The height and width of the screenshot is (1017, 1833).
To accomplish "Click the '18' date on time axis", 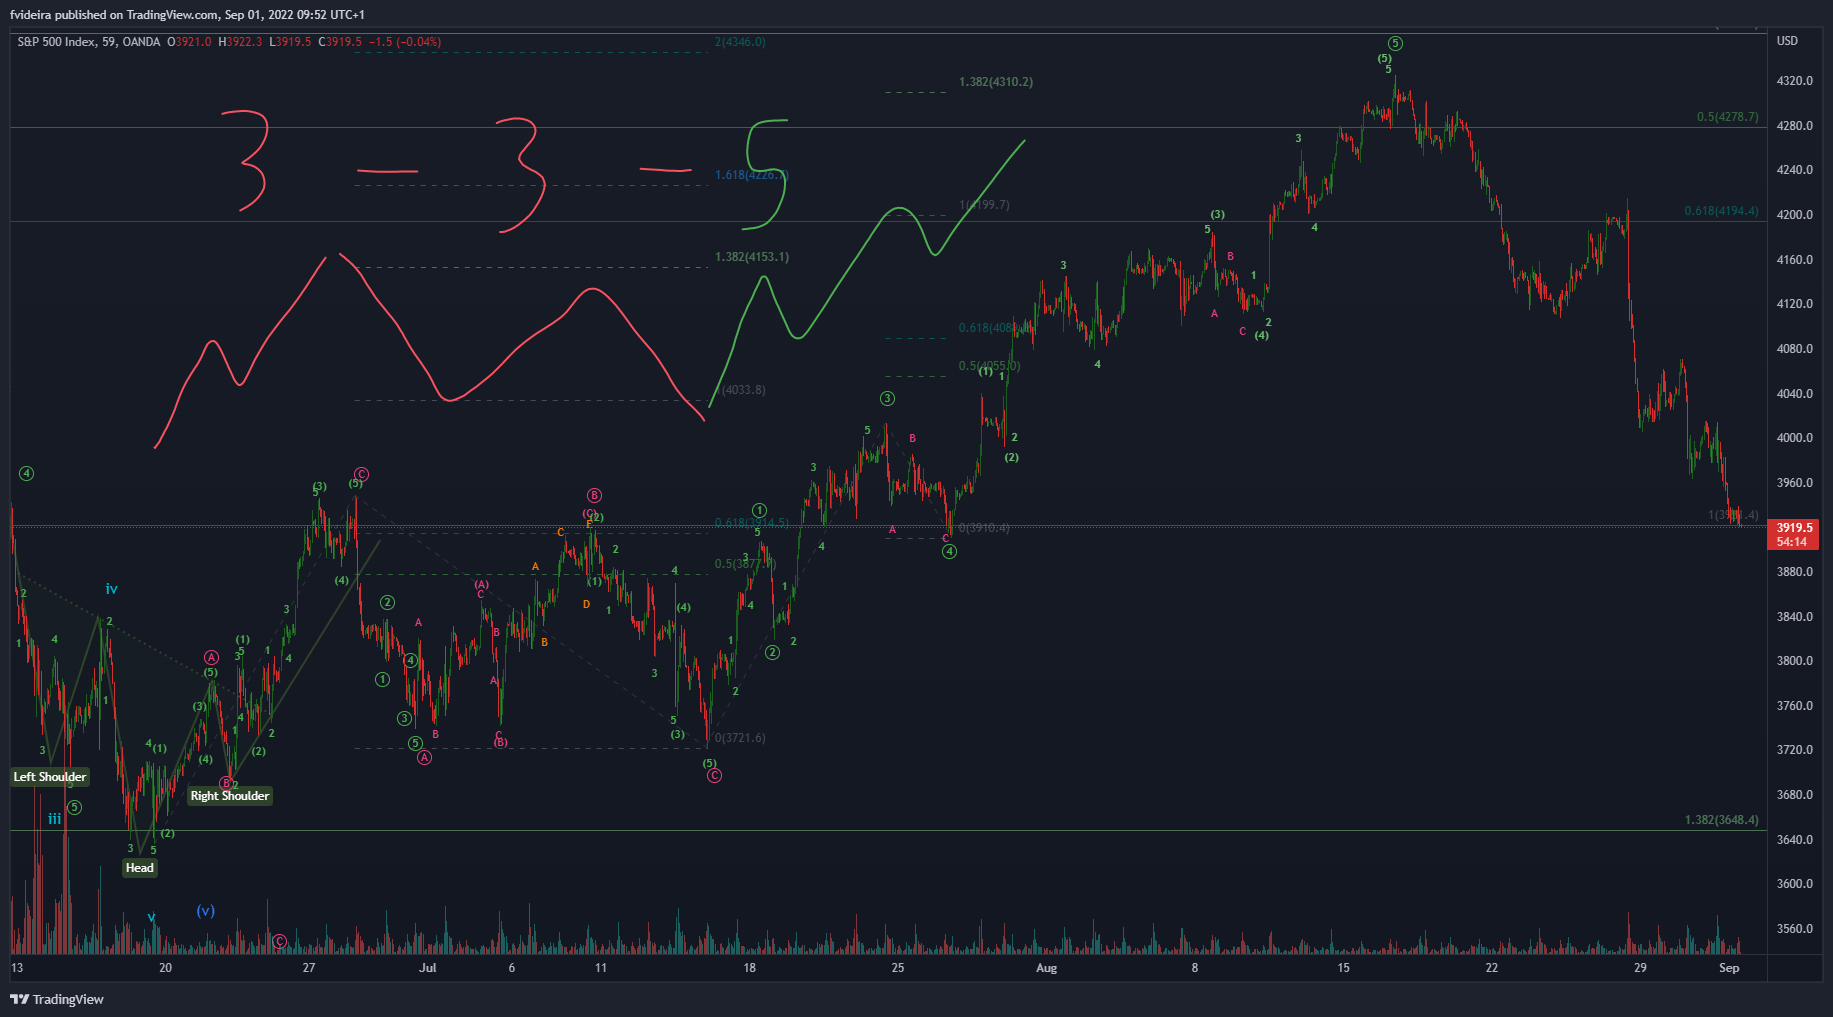I will pyautogui.click(x=750, y=968).
